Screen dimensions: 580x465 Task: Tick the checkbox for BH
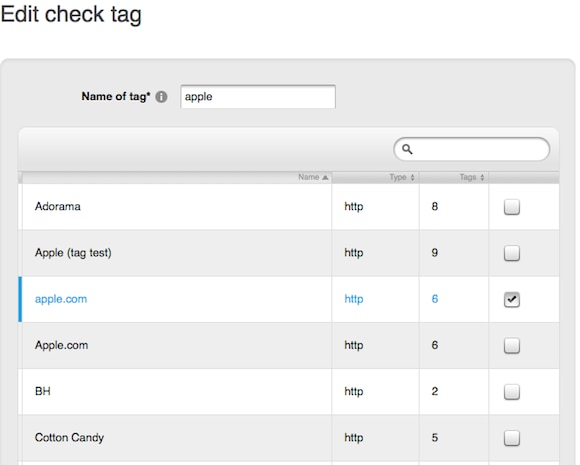[512, 392]
